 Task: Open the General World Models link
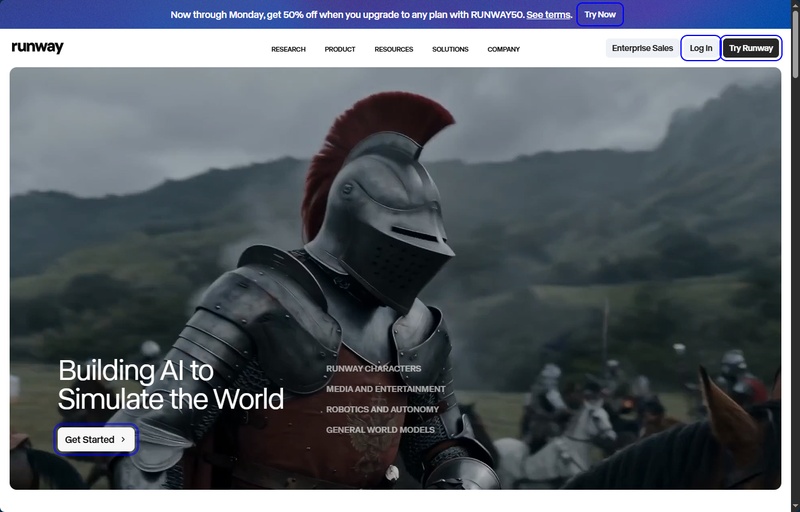click(x=380, y=430)
